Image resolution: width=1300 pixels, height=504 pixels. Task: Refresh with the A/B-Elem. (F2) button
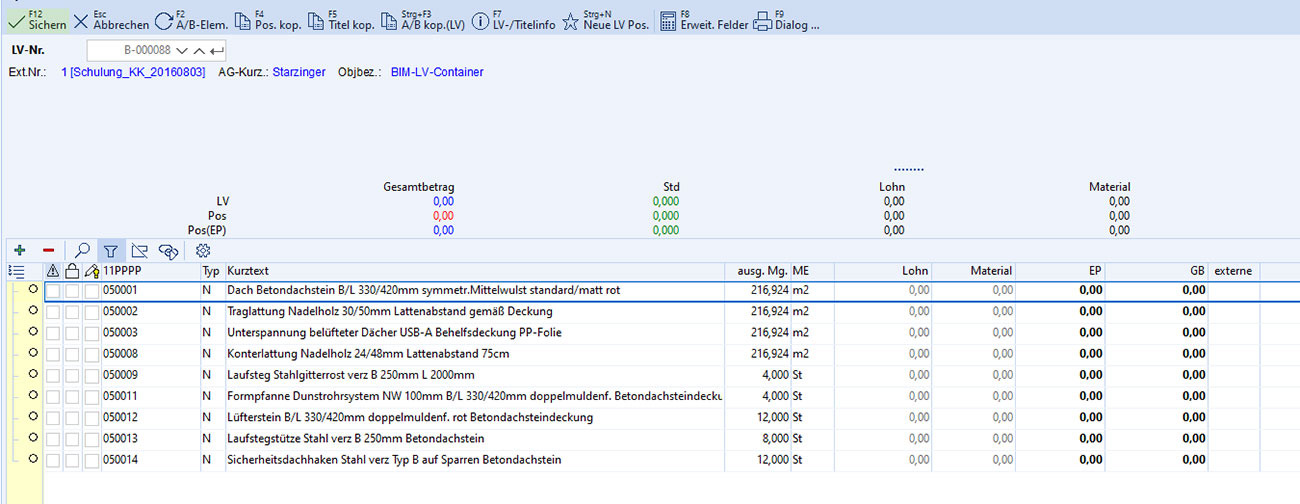coord(192,21)
